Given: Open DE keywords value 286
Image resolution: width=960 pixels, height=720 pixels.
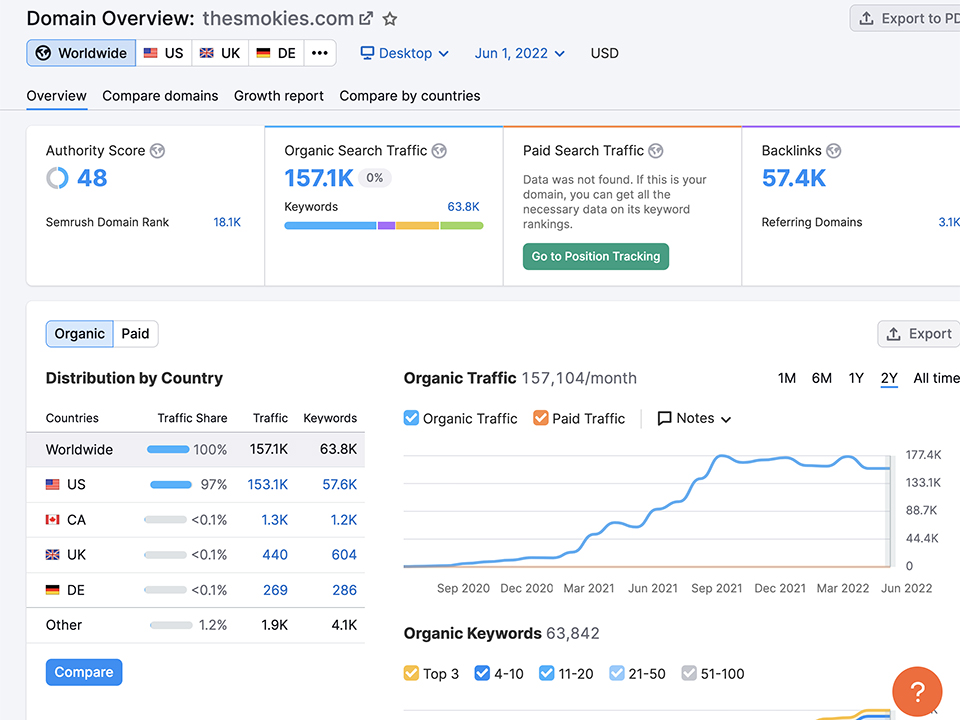Looking at the screenshot, I should click(345, 590).
